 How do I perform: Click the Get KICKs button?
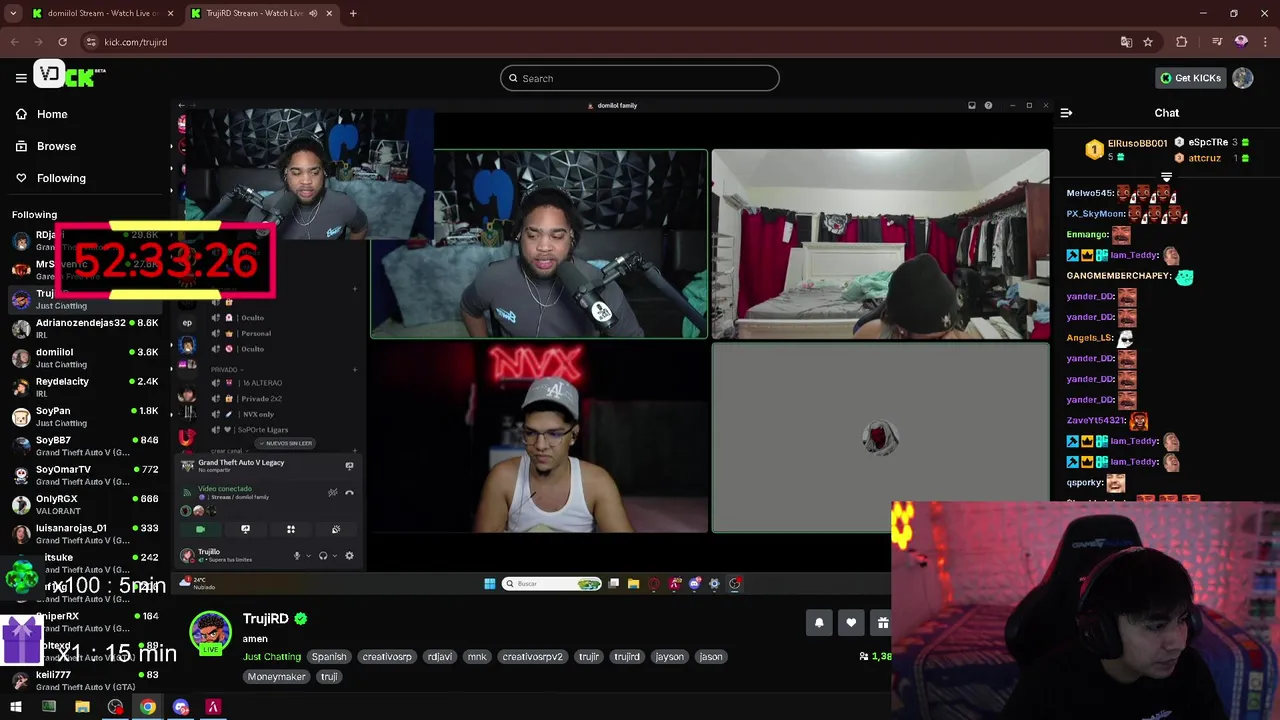1190,78
